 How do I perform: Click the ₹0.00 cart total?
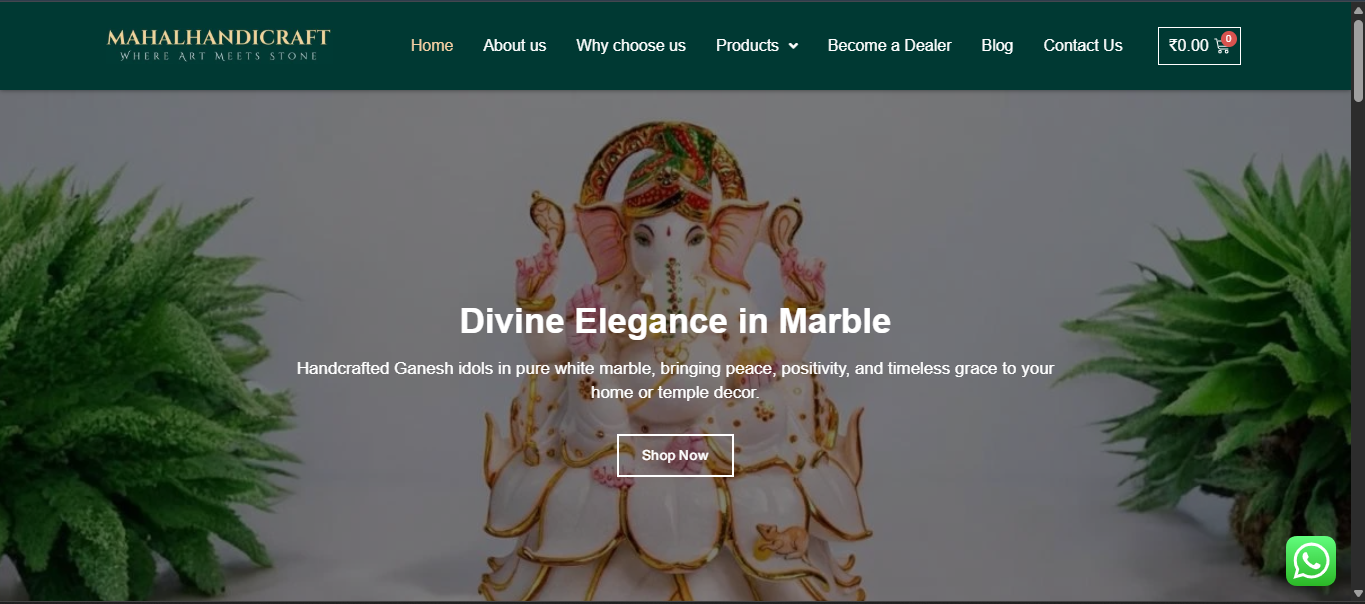click(x=1188, y=45)
